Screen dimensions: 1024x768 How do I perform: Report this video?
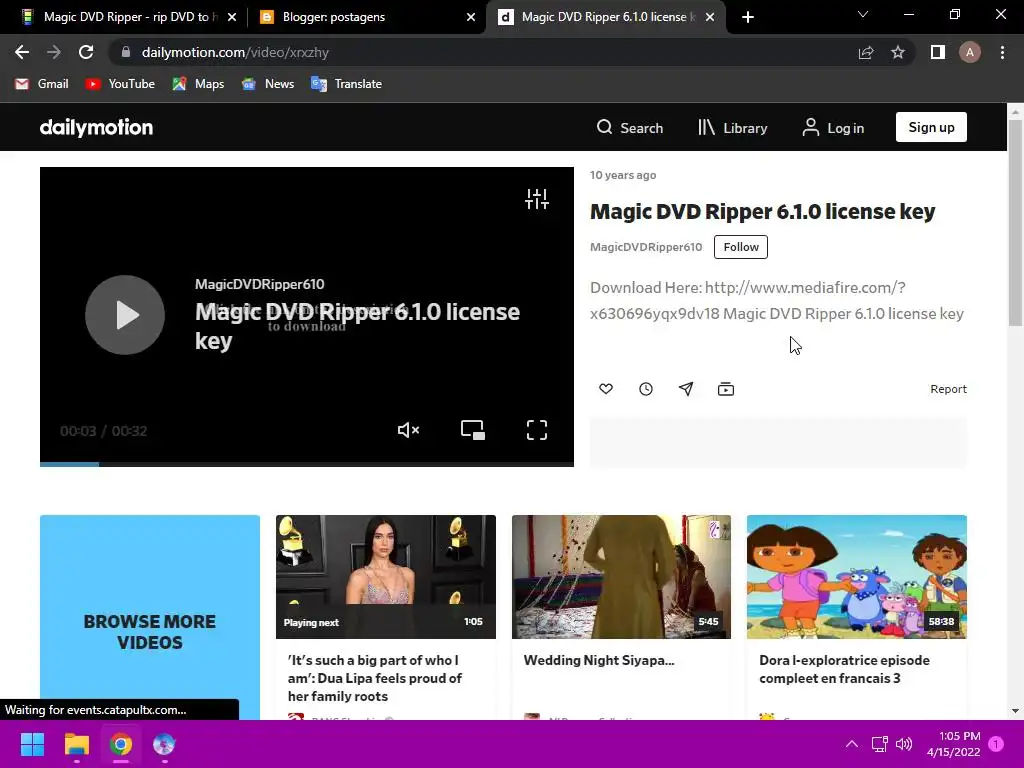[948, 389]
